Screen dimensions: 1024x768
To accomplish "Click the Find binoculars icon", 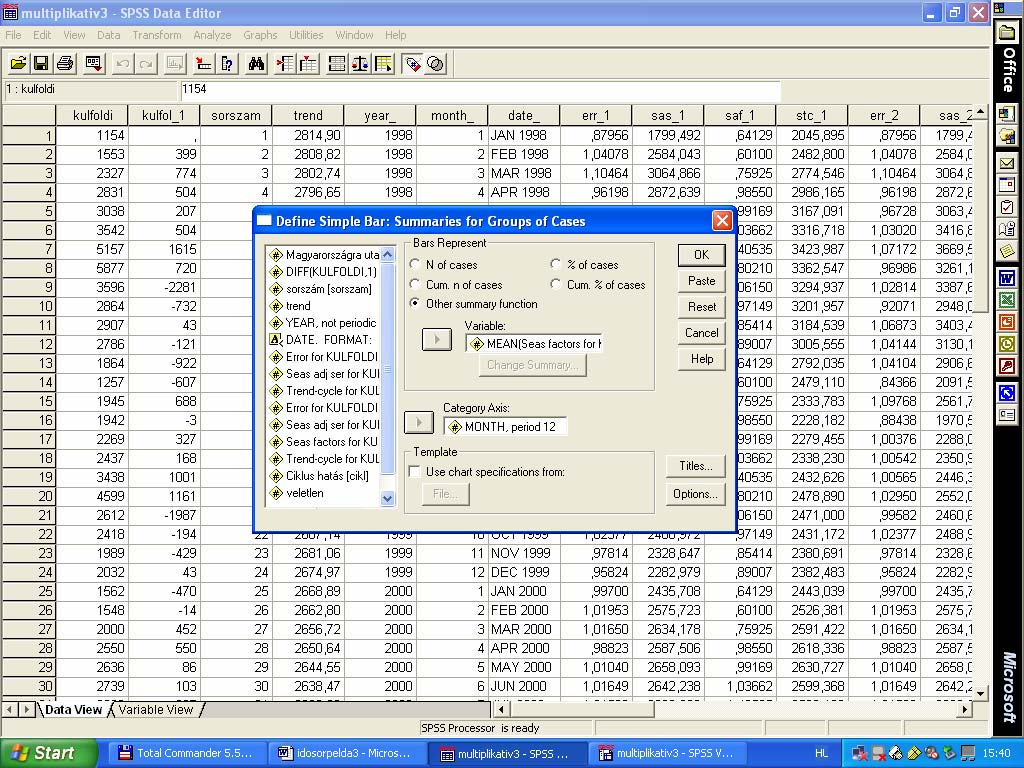I will (x=256, y=63).
